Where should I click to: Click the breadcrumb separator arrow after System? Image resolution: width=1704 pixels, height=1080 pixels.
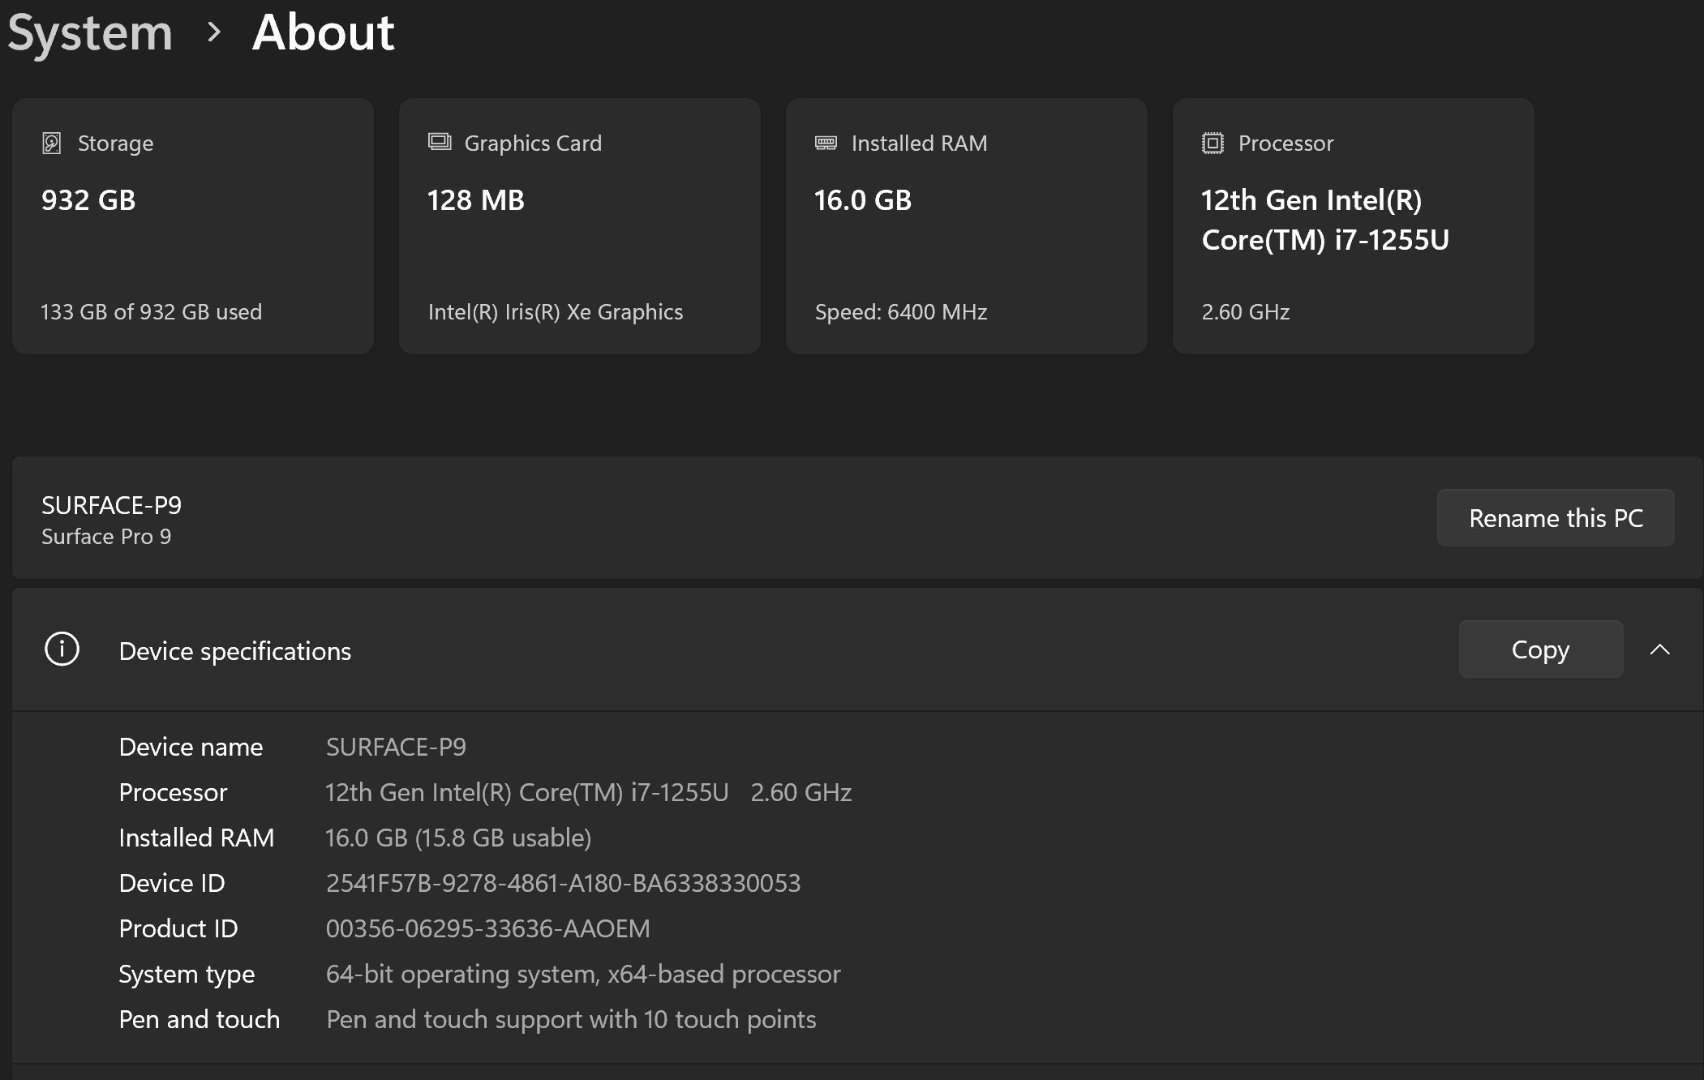pyautogui.click(x=213, y=33)
